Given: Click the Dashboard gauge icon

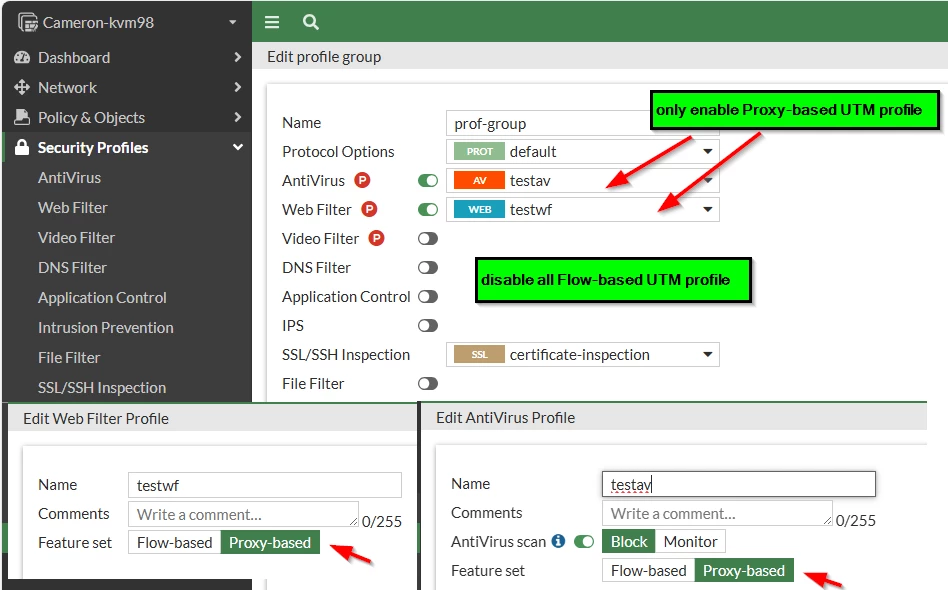Looking at the screenshot, I should click(22, 57).
